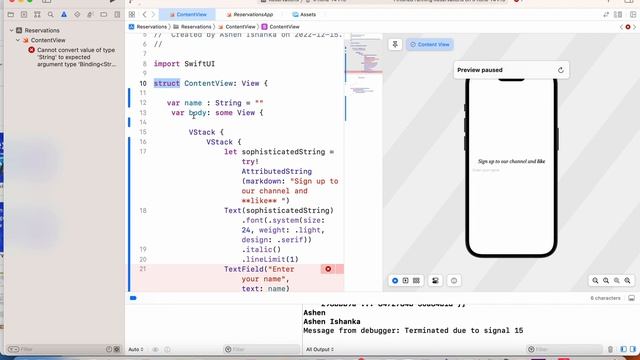Open the related items grid icon
Screen dimensions: 640x360
tap(132, 14)
